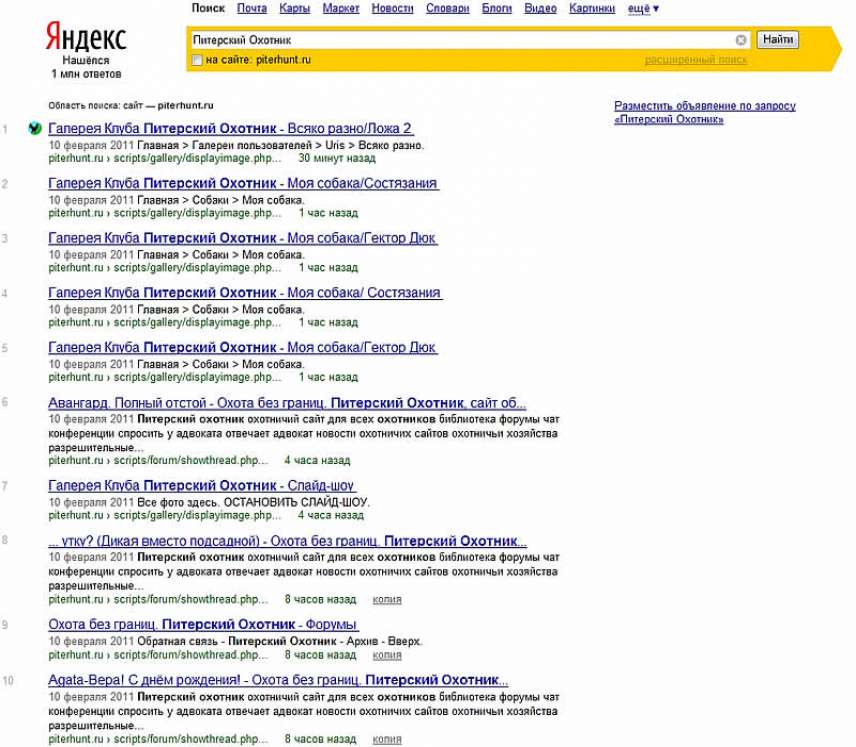This screenshot has height=747, width=856.
Task: Go to the Картинки search tab
Action: (x=592, y=8)
